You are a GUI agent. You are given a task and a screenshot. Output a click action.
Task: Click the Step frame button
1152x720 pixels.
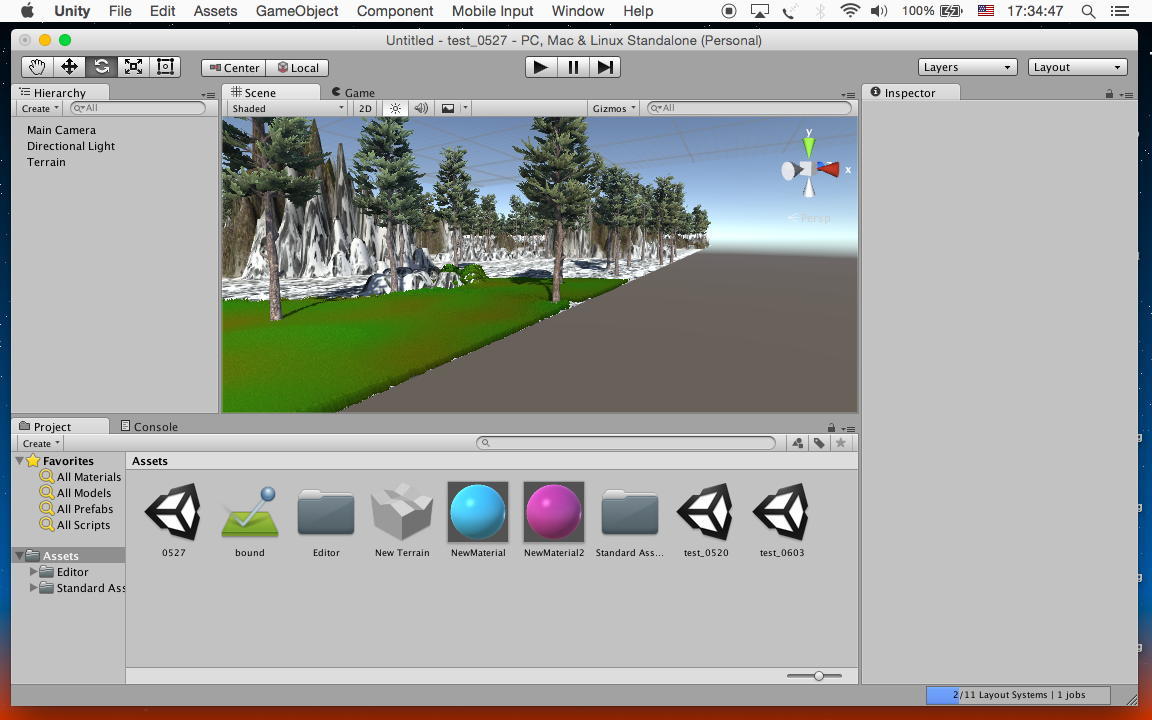point(605,67)
